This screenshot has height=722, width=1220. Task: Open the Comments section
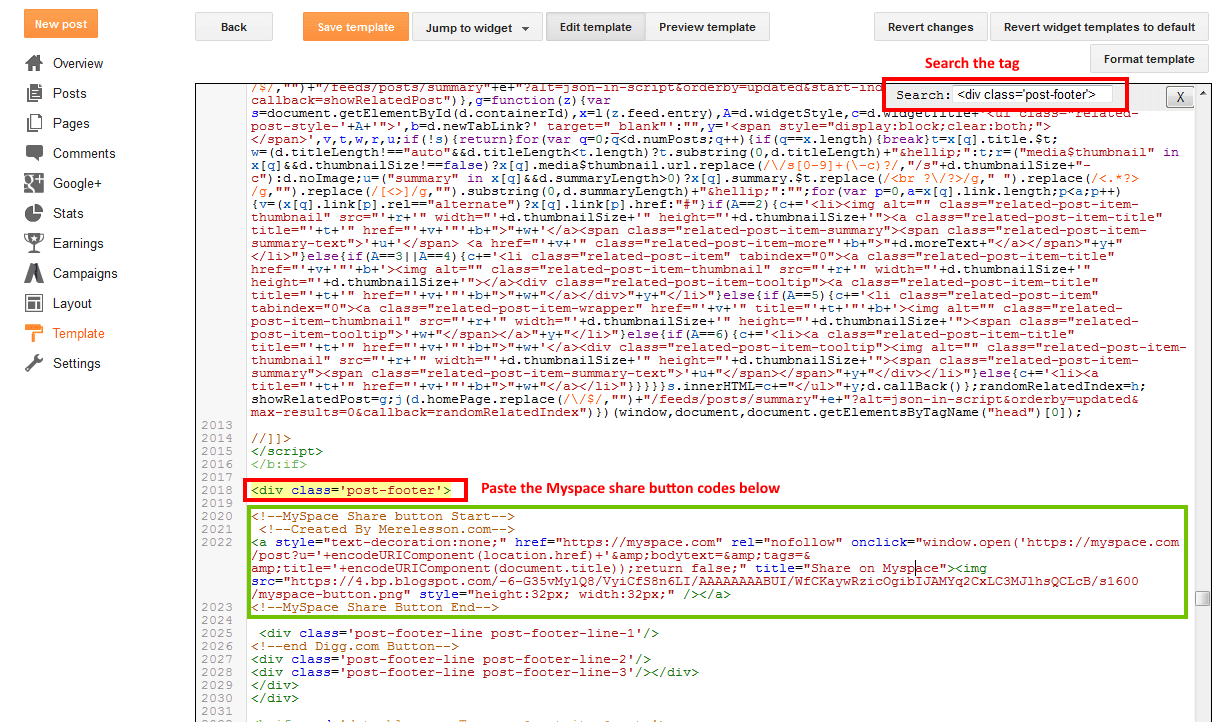pyautogui.click(x=84, y=153)
